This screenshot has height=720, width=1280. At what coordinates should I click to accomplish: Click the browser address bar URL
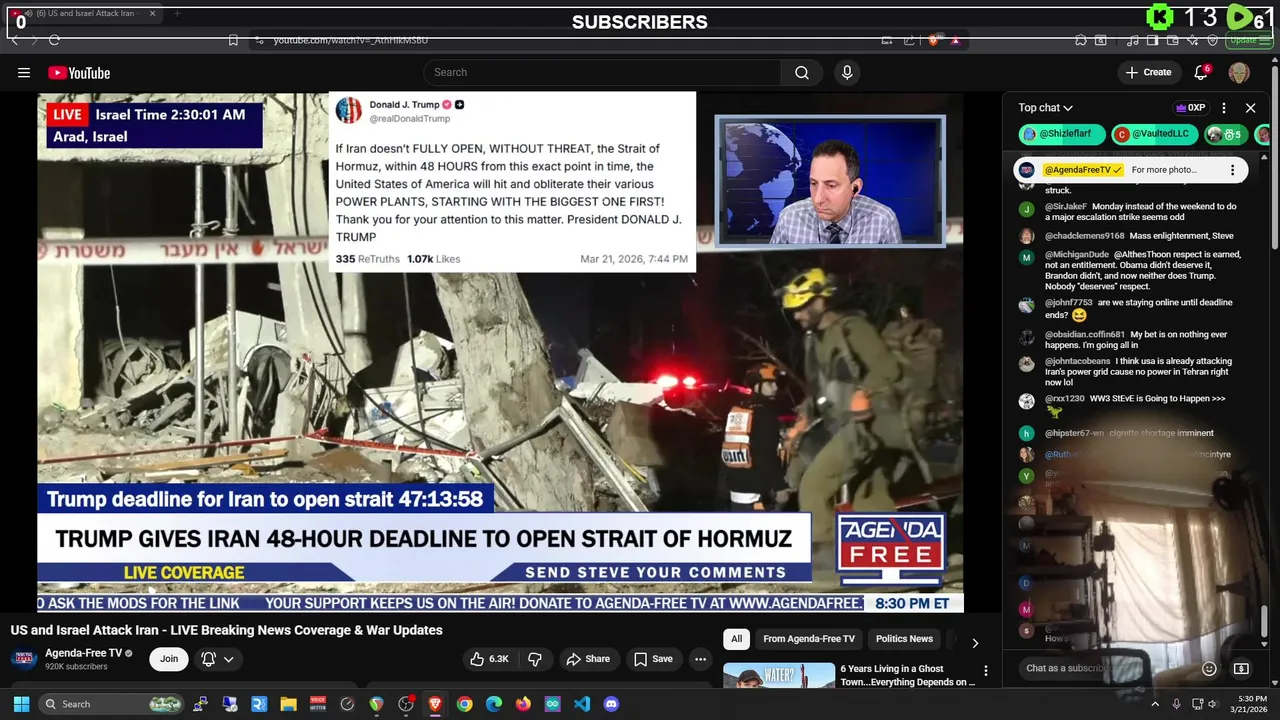pos(350,40)
